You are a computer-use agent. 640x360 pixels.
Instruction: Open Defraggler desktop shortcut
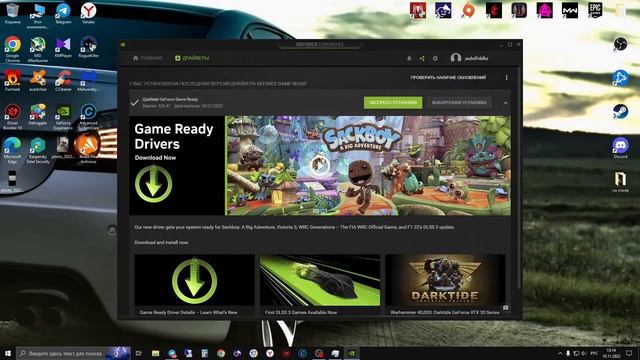click(x=38, y=114)
